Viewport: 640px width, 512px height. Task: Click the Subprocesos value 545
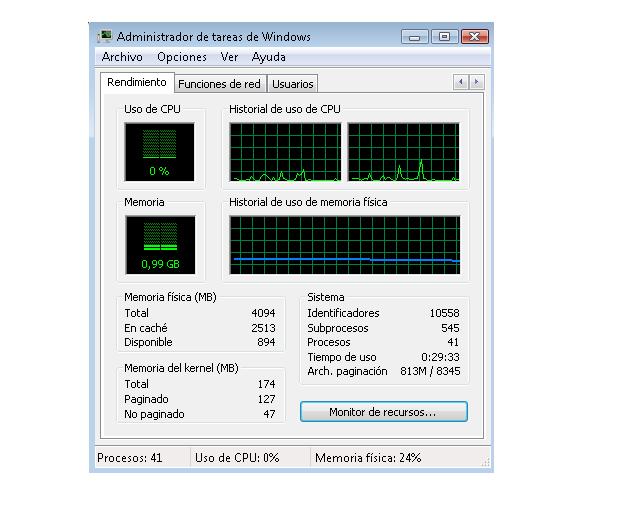(450, 328)
